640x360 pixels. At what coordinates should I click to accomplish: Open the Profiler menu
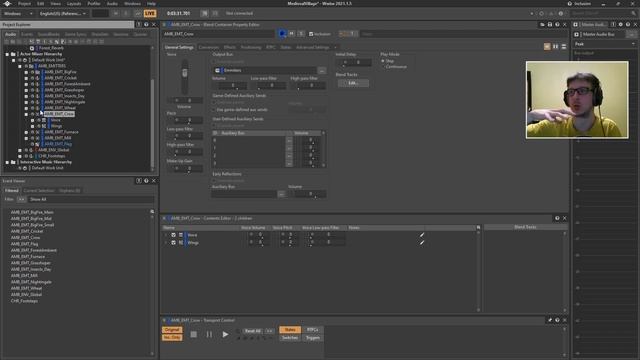(x=94, y=3)
